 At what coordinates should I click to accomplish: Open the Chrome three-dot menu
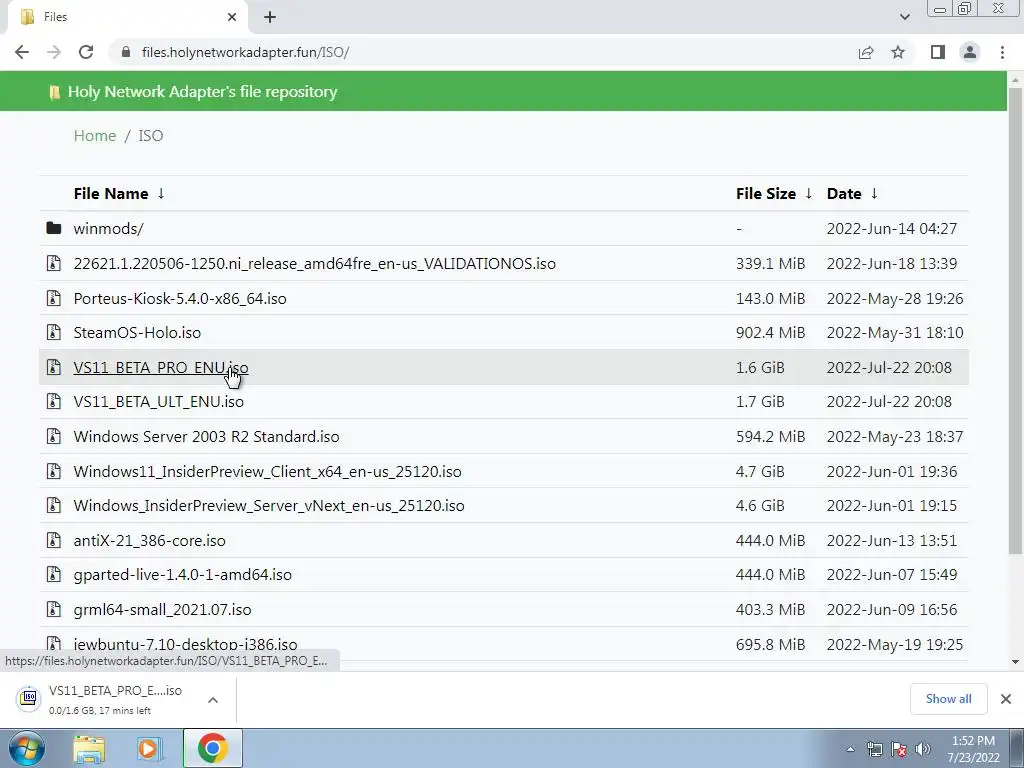(1002, 52)
